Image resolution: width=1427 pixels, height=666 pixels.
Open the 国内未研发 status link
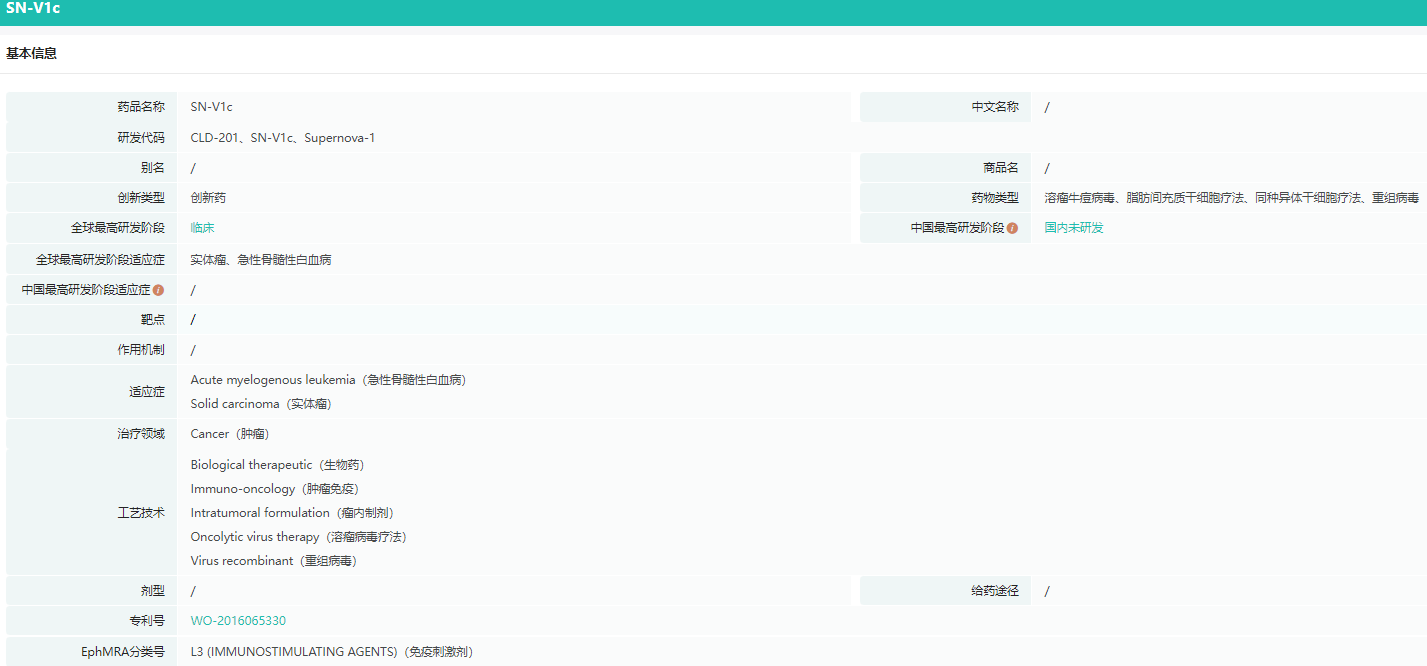[x=1074, y=228]
